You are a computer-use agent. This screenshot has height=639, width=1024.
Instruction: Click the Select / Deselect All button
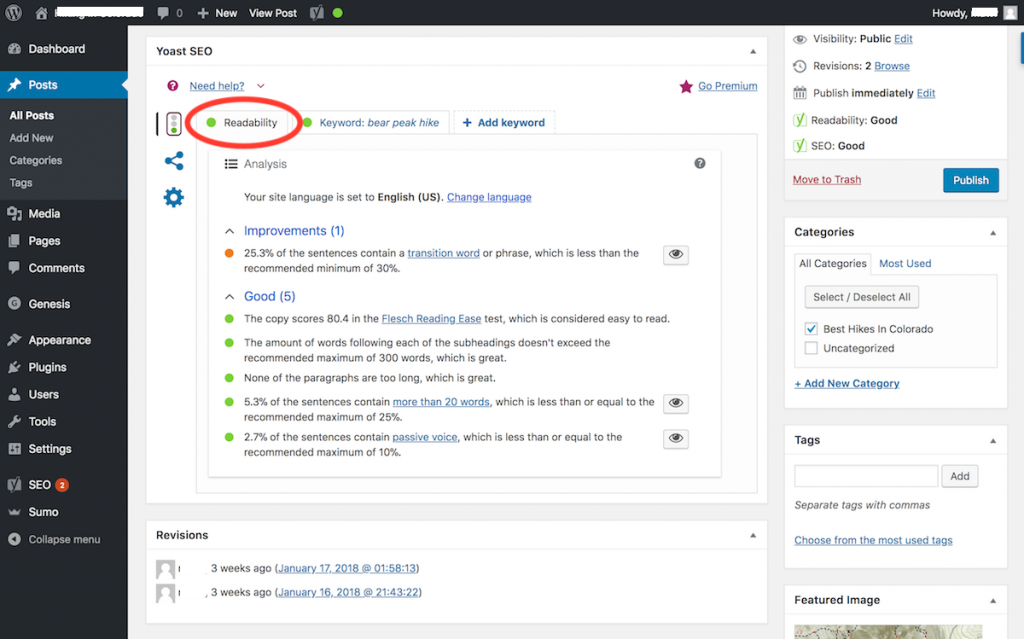tap(861, 297)
